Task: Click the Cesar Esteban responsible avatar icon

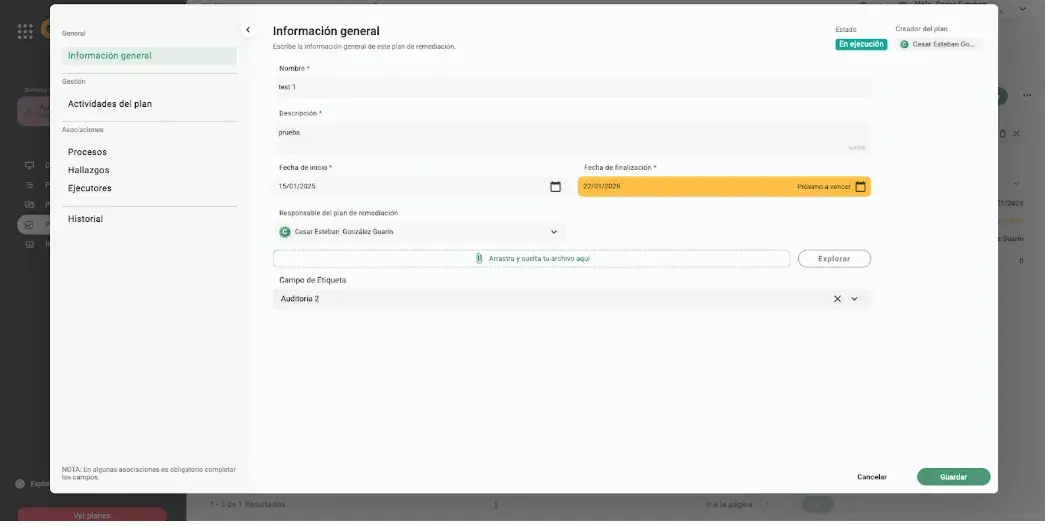Action: (x=285, y=232)
